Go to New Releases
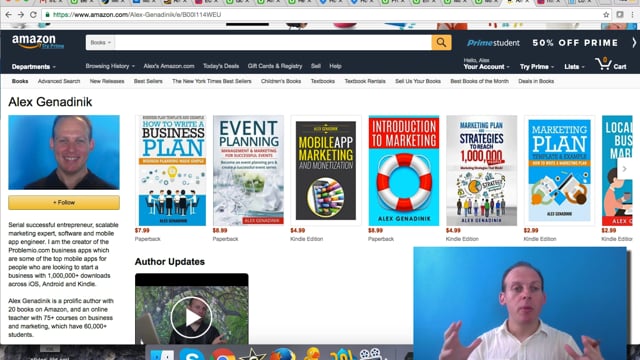This screenshot has height=360, width=640. point(107,81)
